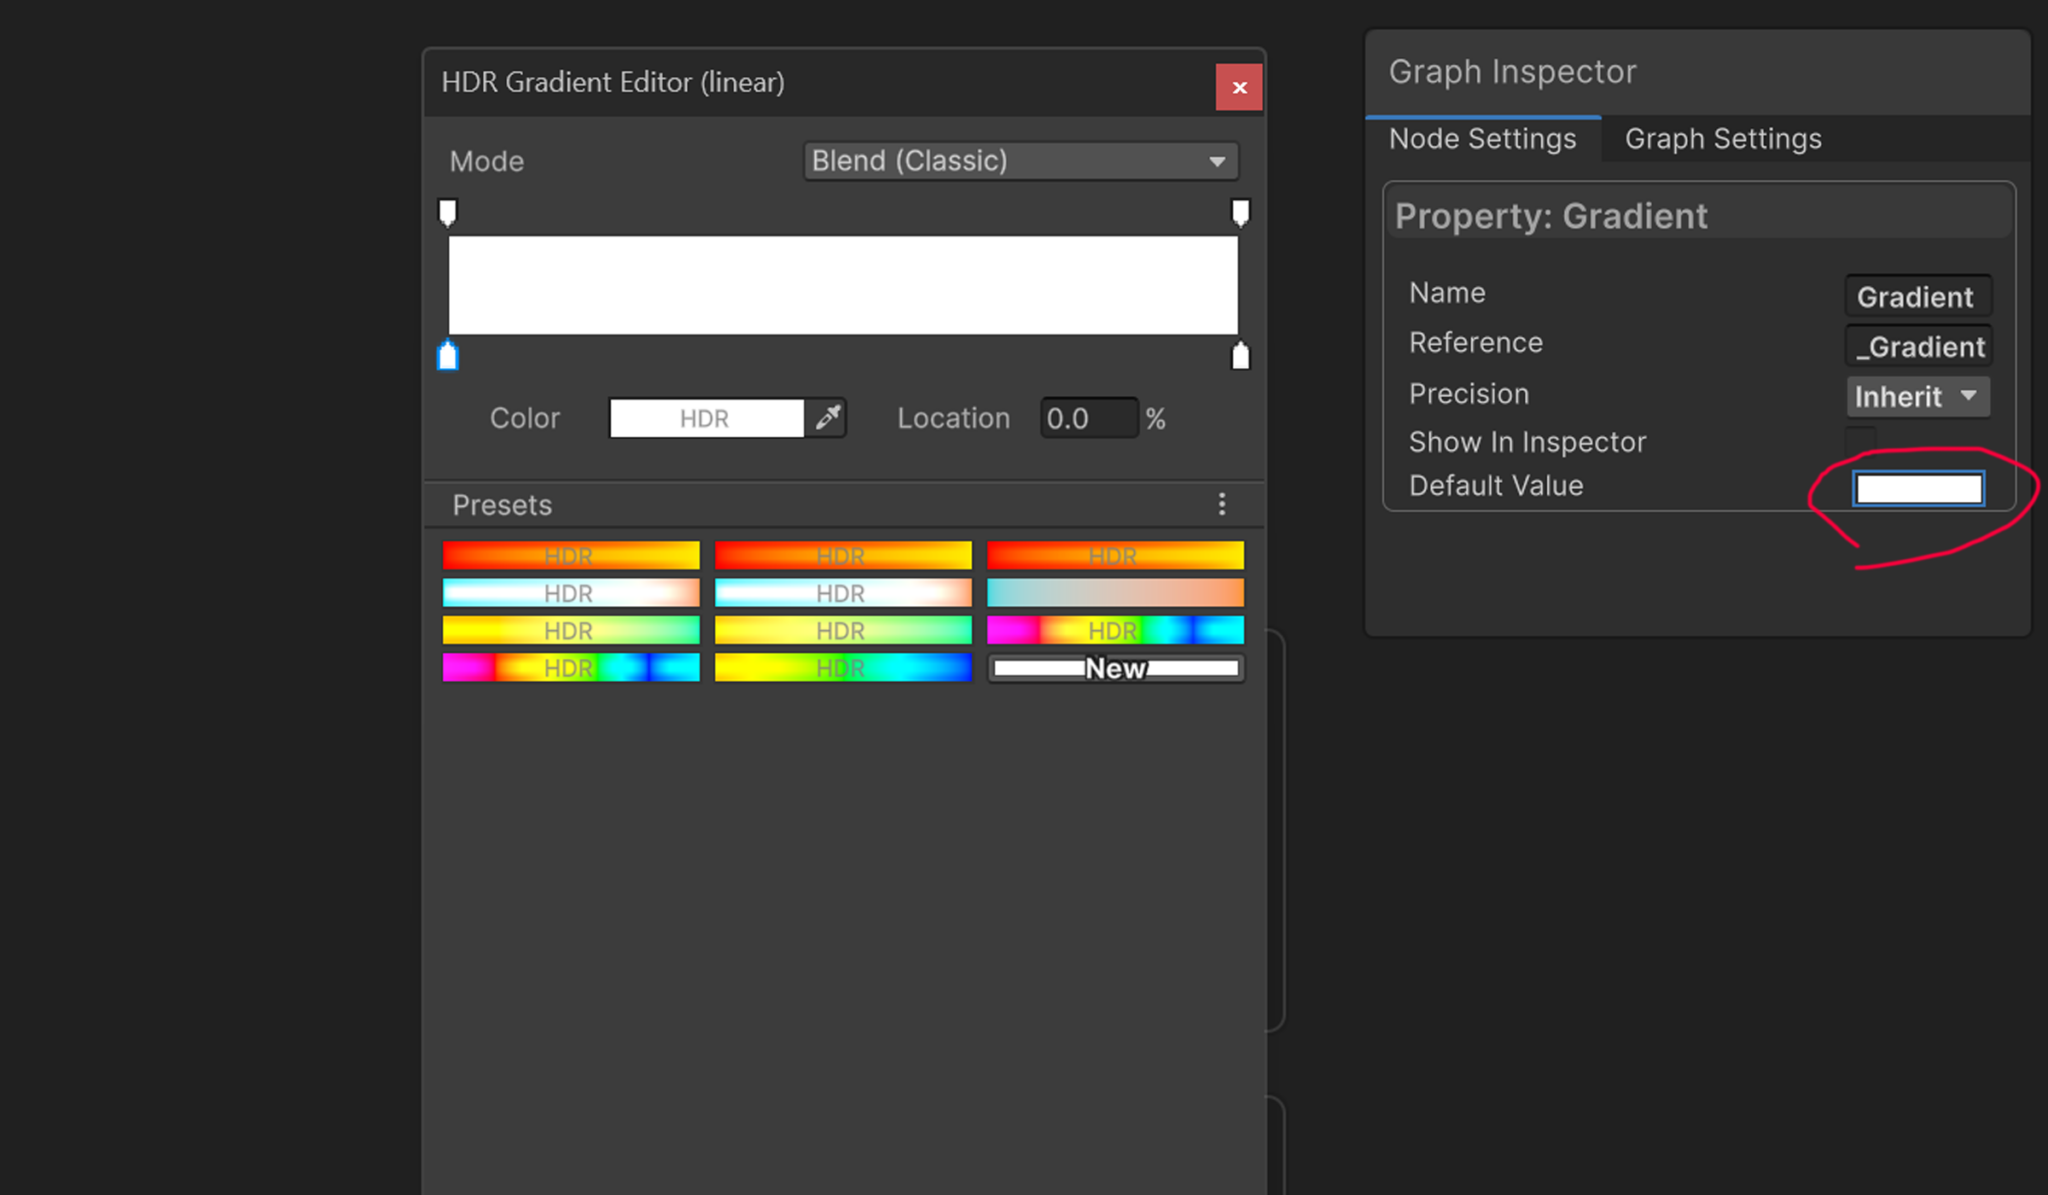This screenshot has height=1195, width=2048.
Task: Select the left color key marker below gradient
Action: coord(448,356)
